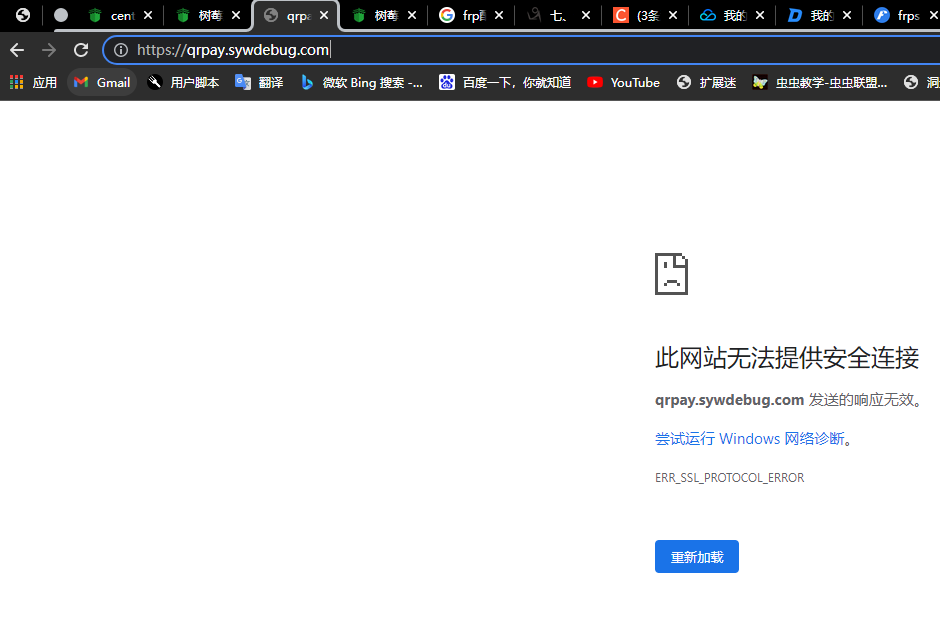Switch to the frp tab

tap(470, 15)
